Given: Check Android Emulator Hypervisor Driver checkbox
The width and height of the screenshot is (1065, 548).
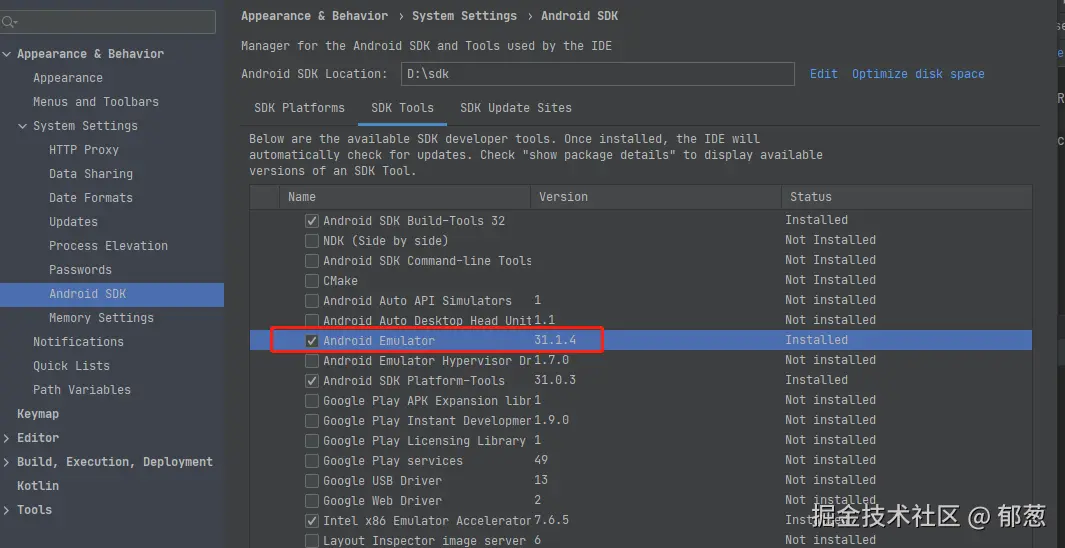Looking at the screenshot, I should coord(312,361).
